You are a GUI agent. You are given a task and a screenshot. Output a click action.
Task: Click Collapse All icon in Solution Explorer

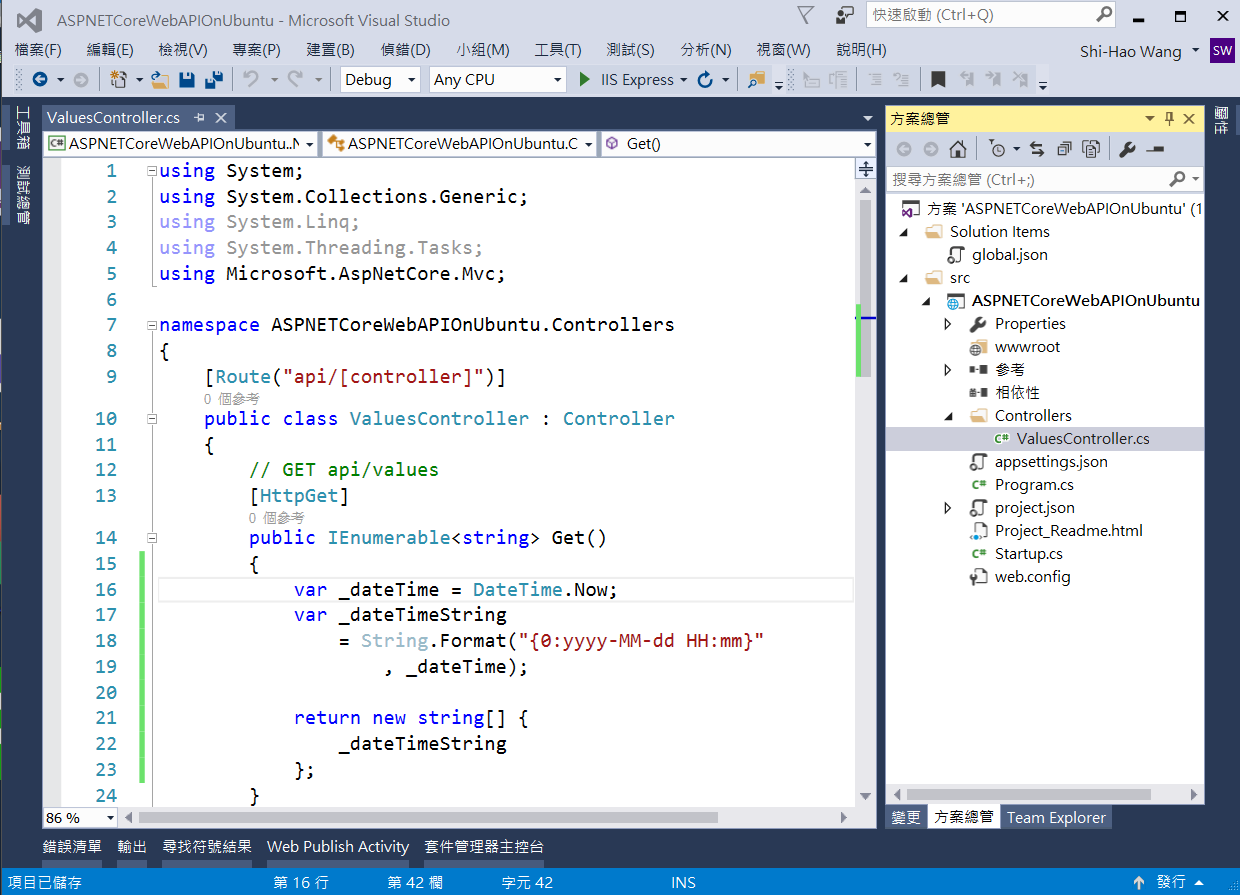coord(1064,149)
